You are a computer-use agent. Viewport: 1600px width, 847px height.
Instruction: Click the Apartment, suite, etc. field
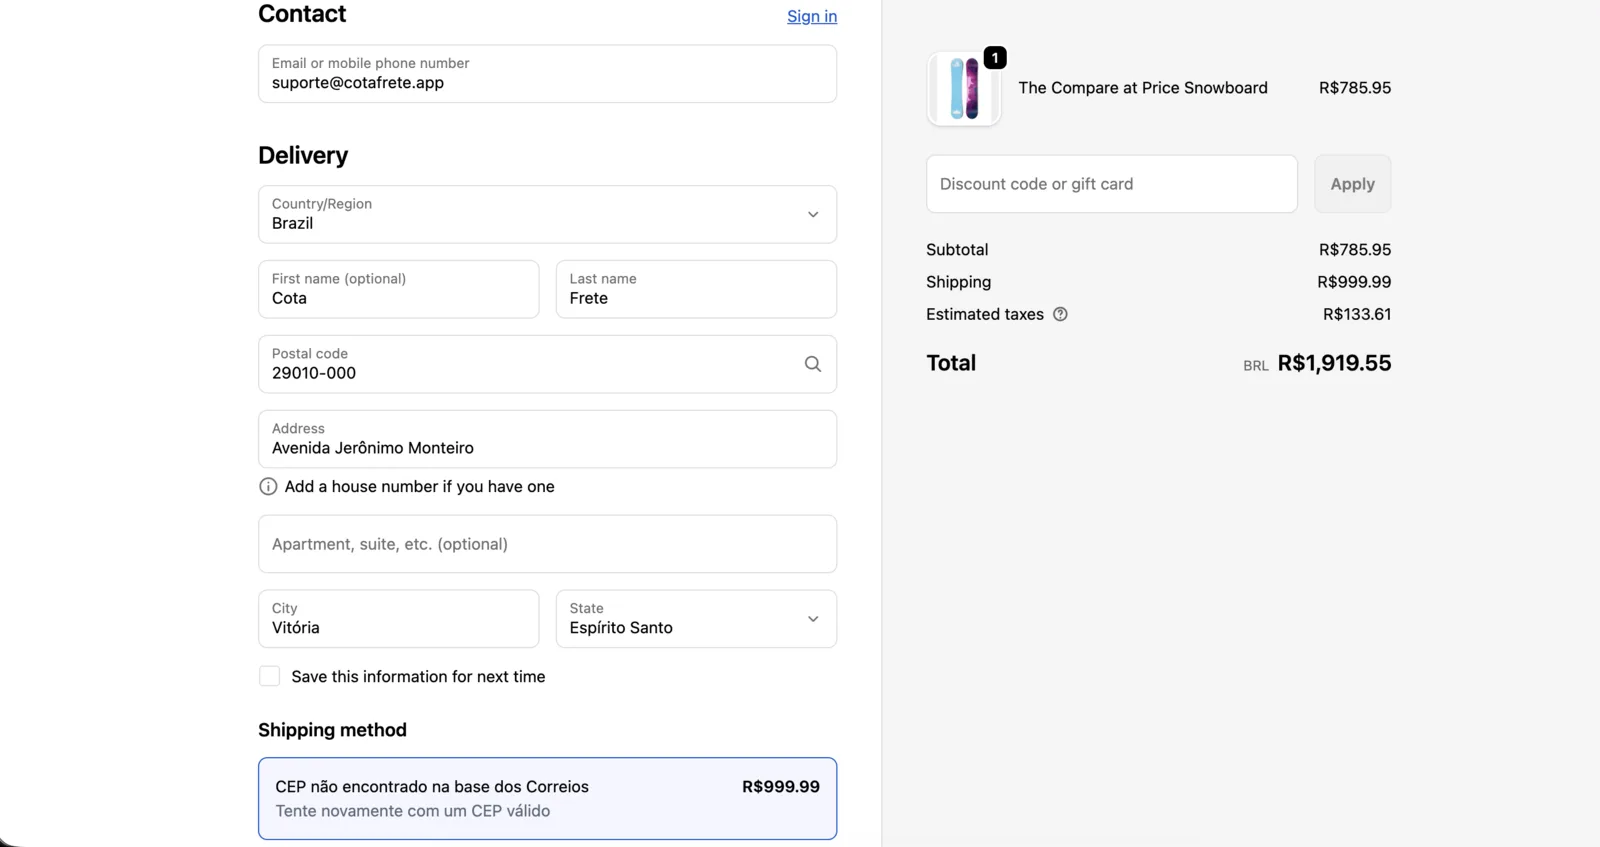pyautogui.click(x=547, y=544)
